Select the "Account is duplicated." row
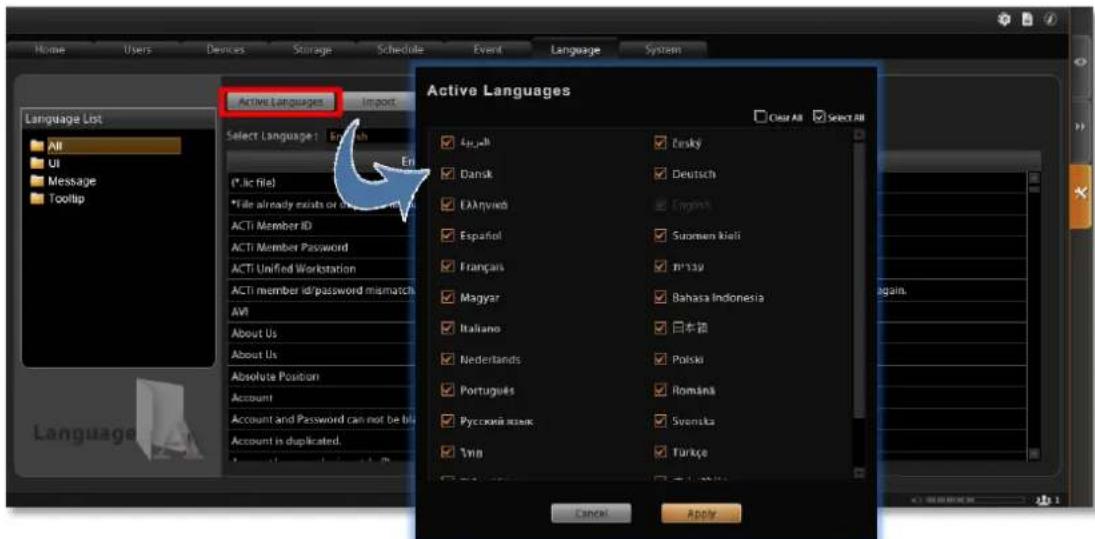Viewport: 1095px width, 539px height. tap(321, 441)
